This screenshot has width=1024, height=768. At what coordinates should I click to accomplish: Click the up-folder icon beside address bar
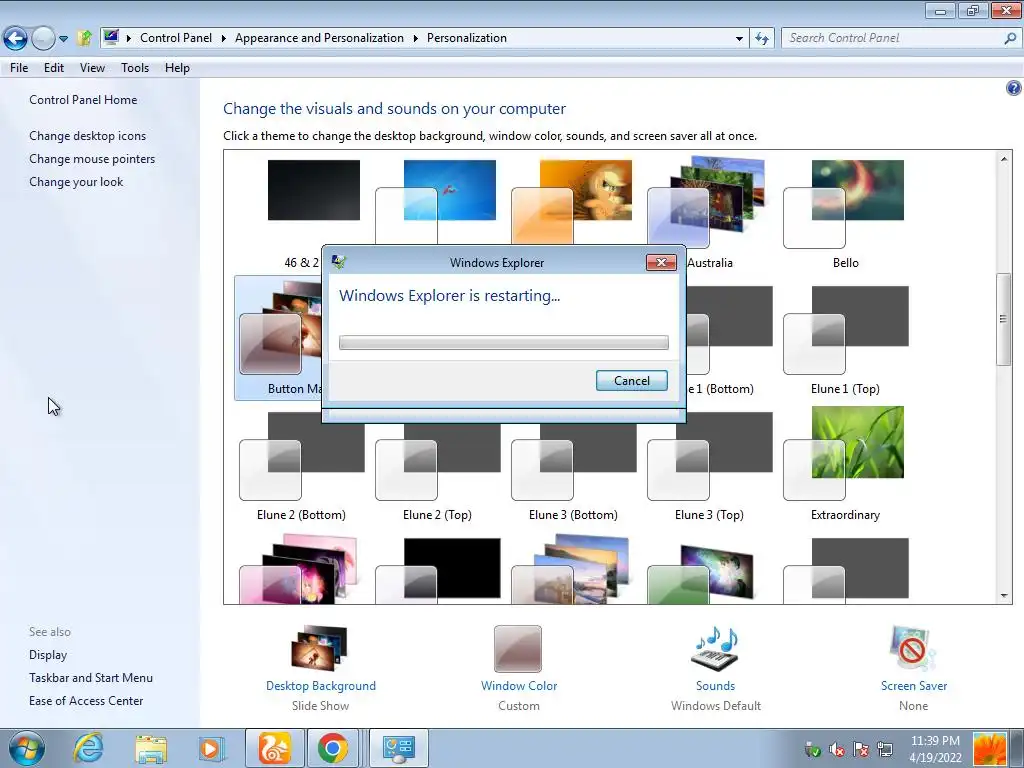pyautogui.click(x=84, y=38)
